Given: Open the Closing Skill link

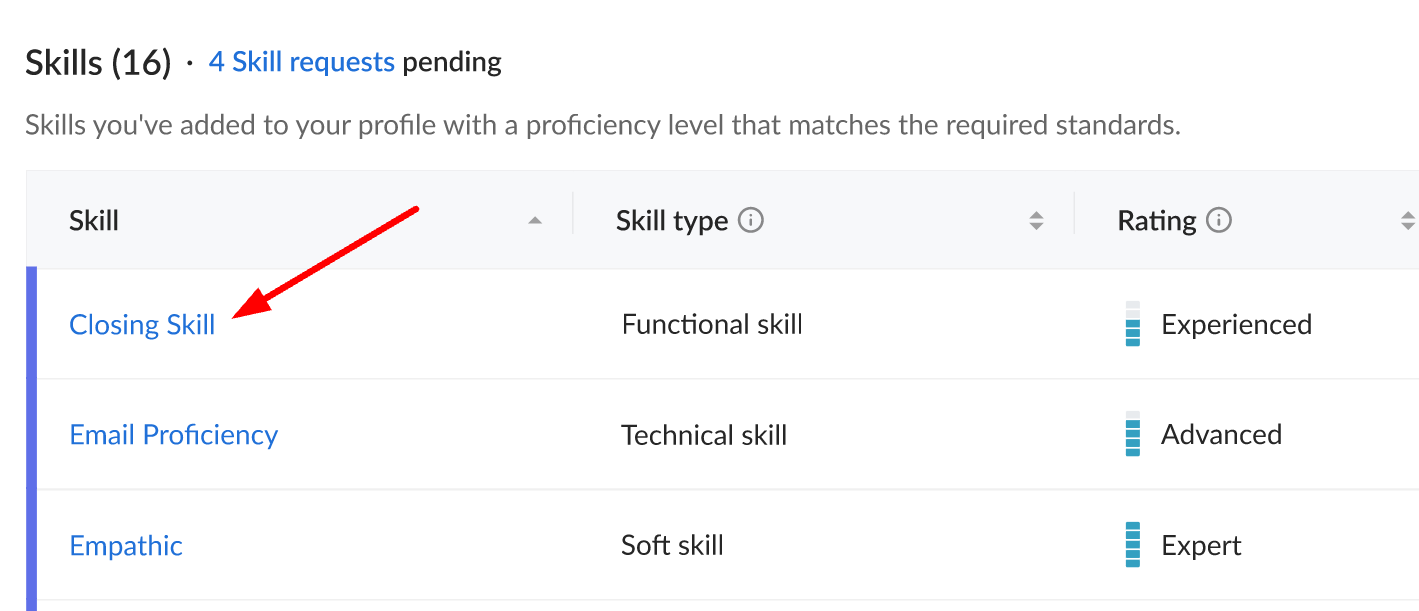Looking at the screenshot, I should [142, 324].
